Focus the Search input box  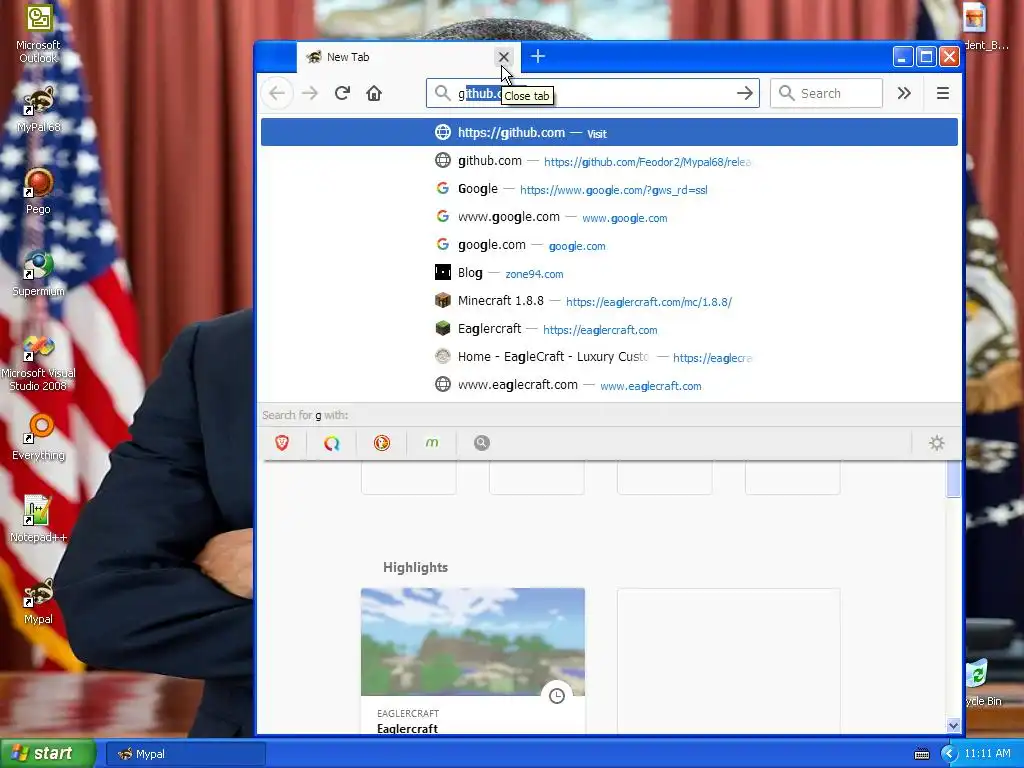pos(827,93)
